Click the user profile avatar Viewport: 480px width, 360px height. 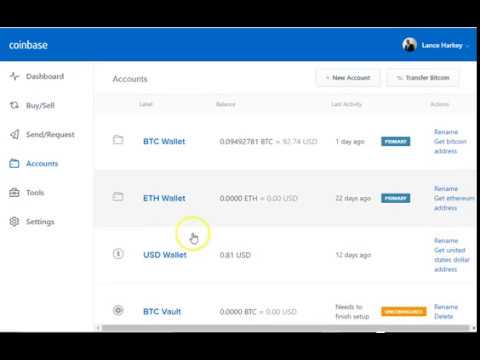point(409,45)
